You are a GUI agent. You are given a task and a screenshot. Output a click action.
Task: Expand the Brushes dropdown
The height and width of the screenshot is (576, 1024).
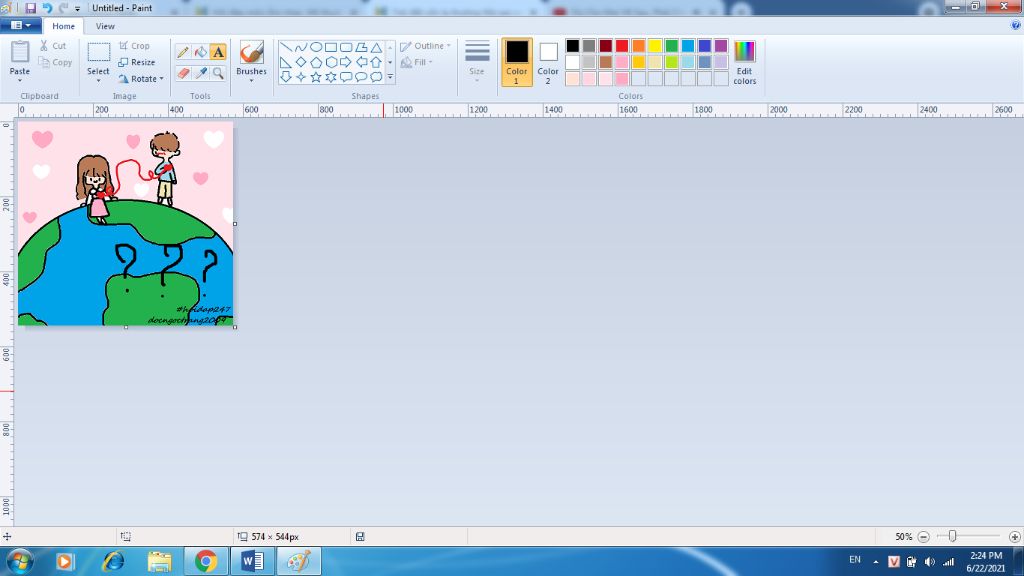(x=251, y=78)
